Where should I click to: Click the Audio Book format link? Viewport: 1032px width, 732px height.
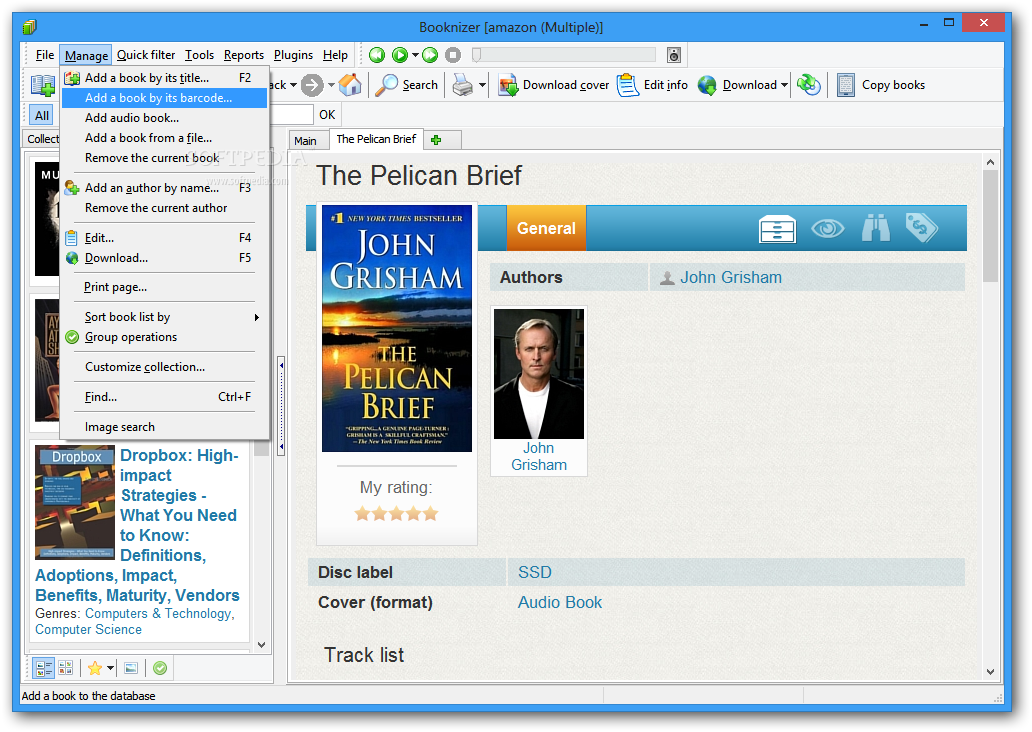[560, 603]
